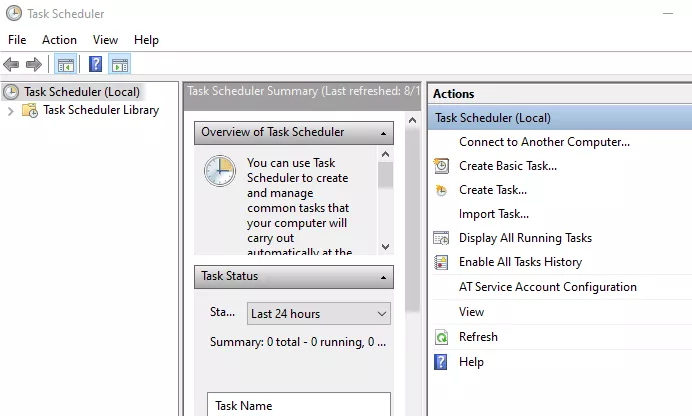The image size is (692, 416).
Task: Click the Display All Running Tasks icon
Action: click(441, 238)
